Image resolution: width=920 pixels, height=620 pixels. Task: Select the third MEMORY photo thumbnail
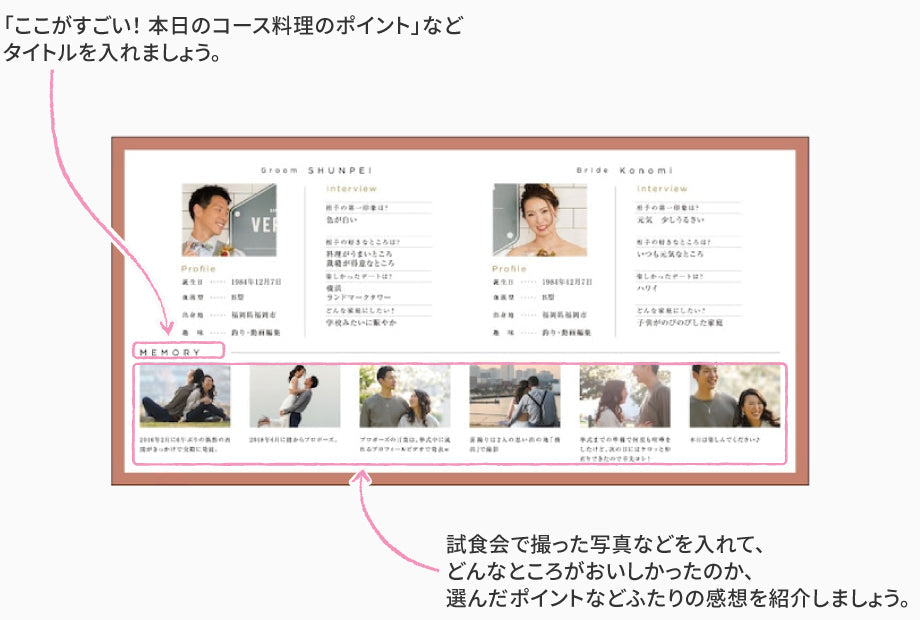405,396
